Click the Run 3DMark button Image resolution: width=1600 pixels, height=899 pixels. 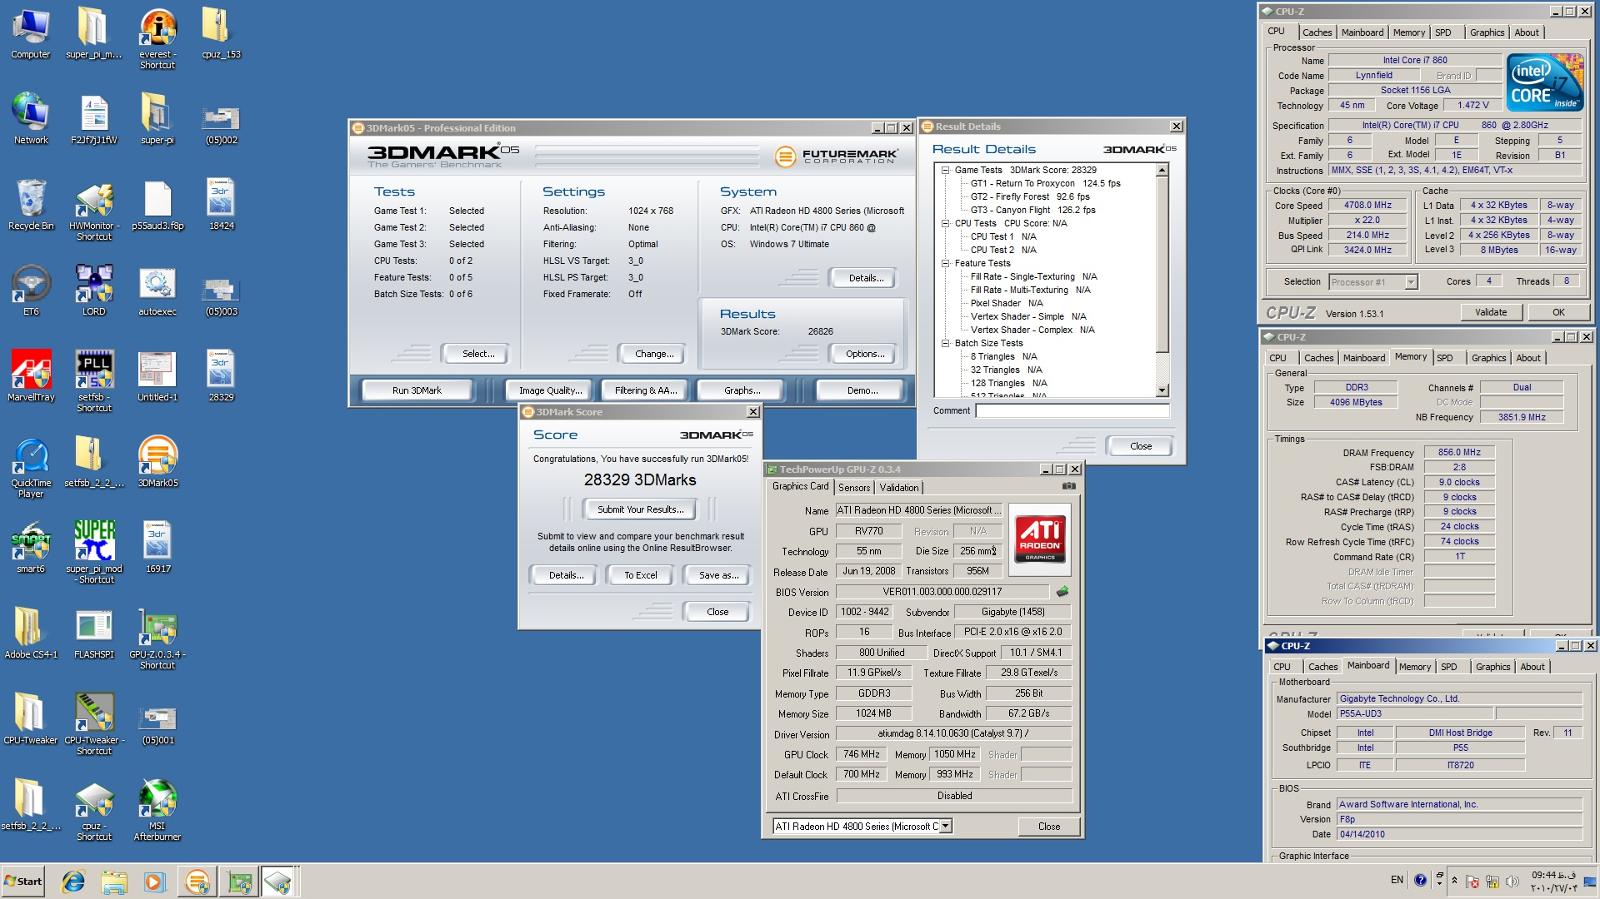pos(417,390)
